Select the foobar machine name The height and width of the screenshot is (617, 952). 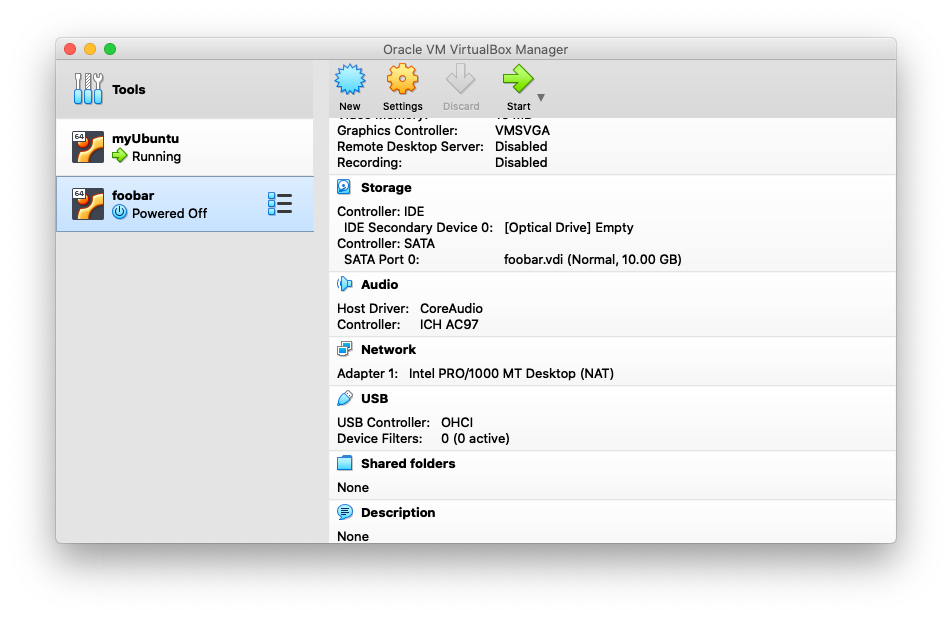pyautogui.click(x=133, y=196)
